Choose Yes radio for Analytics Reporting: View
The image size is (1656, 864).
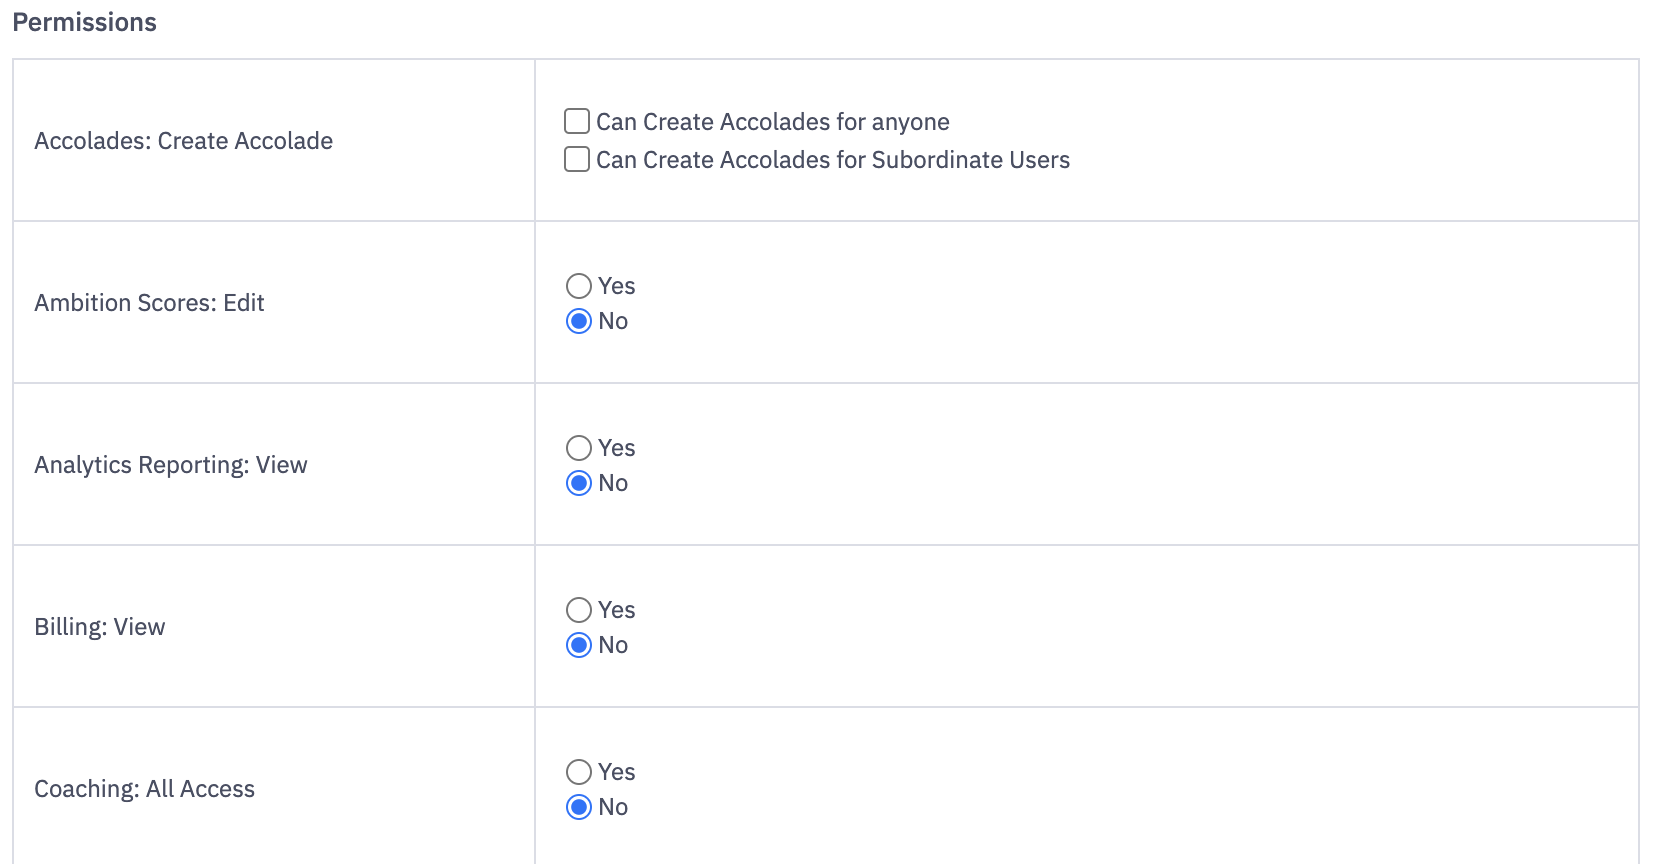(x=579, y=448)
